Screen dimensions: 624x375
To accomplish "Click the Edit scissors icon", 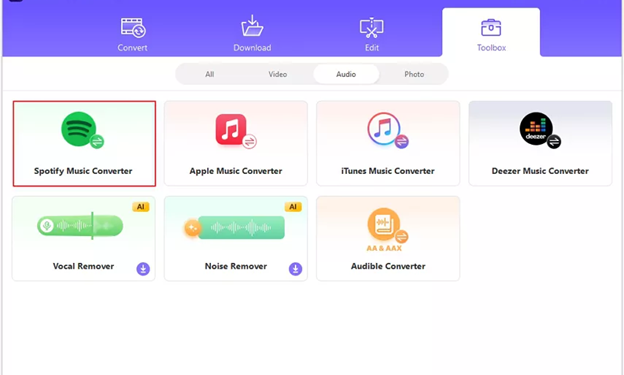I will tap(372, 27).
